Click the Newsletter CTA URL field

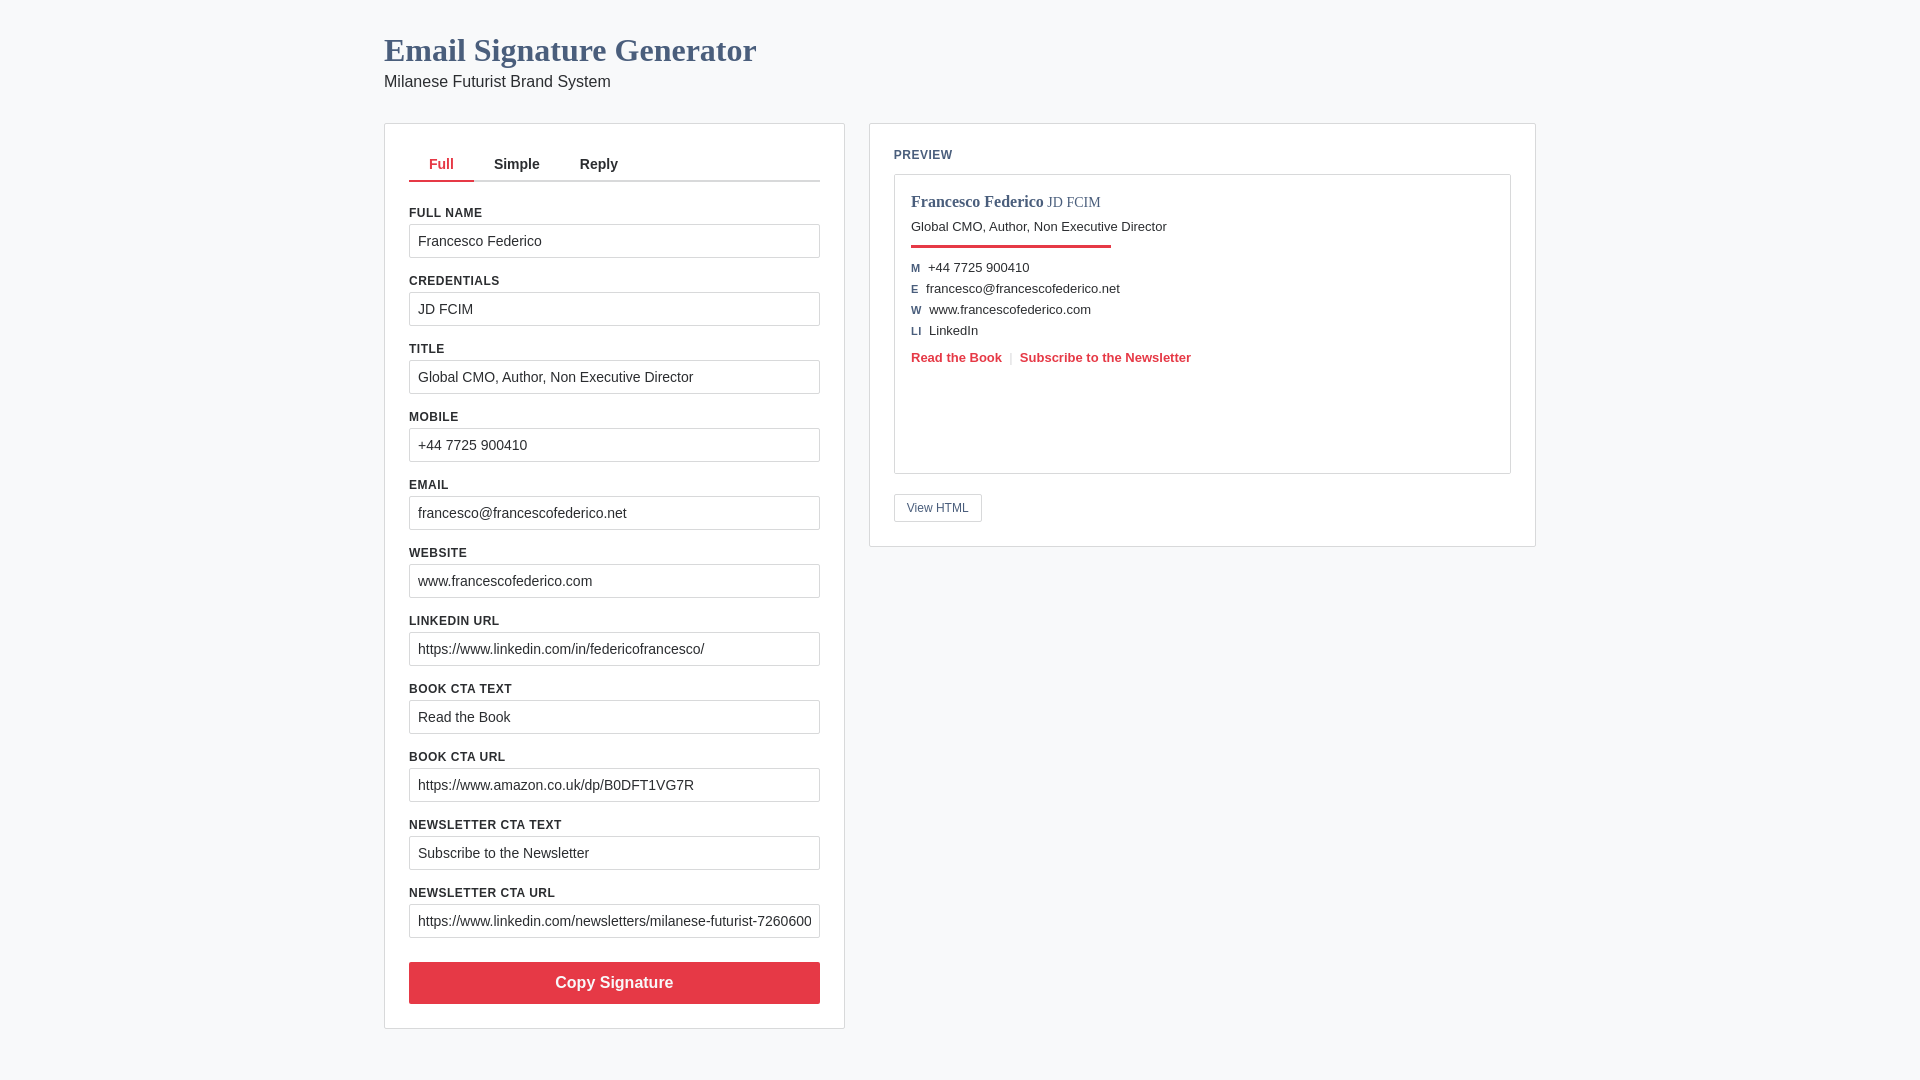(x=614, y=921)
